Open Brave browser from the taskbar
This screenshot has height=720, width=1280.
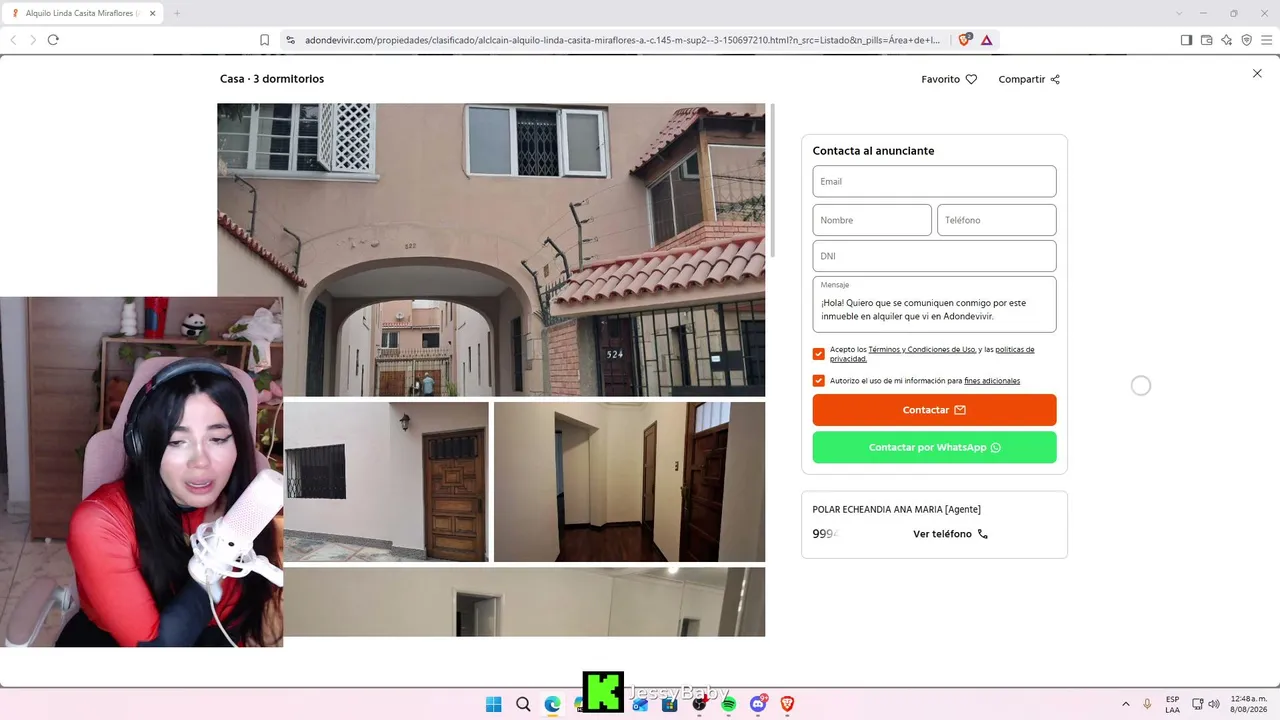(787, 704)
